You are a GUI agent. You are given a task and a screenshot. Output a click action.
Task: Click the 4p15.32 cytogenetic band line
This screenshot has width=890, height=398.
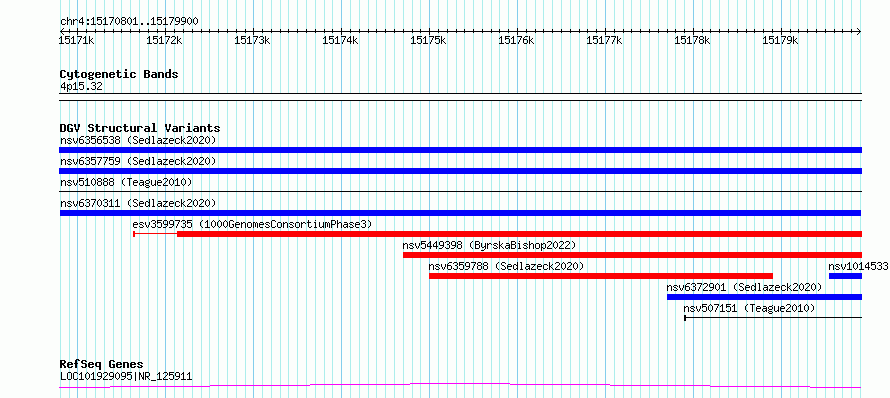[x=460, y=97]
